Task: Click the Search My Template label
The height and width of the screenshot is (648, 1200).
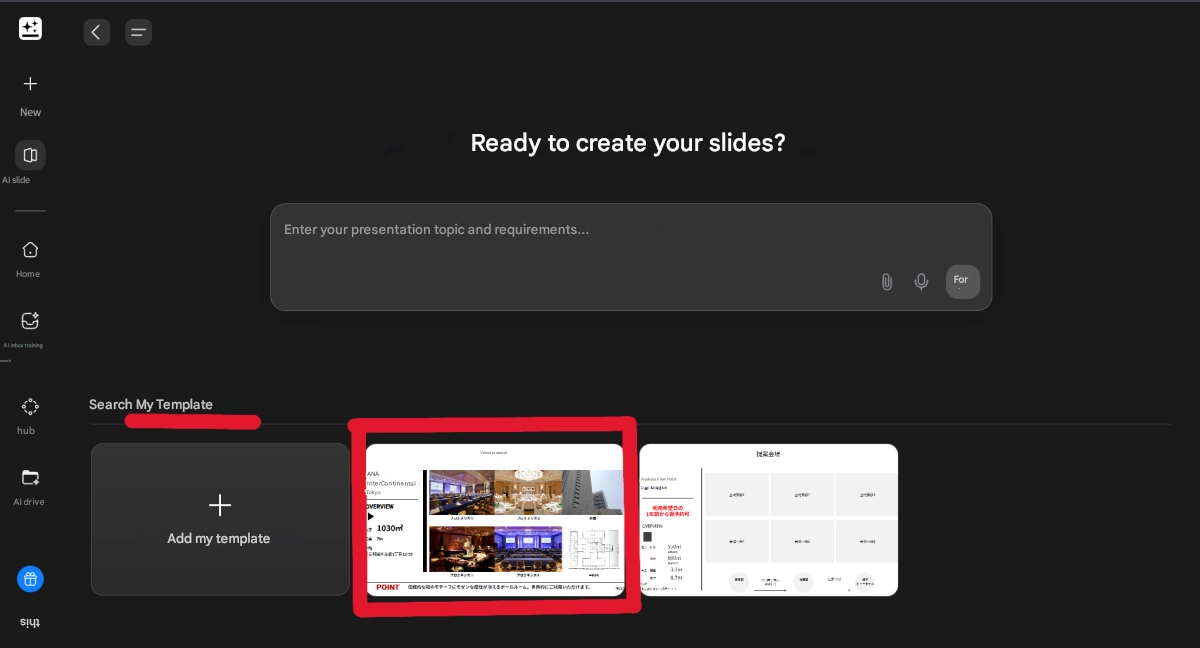Action: pyautogui.click(x=151, y=404)
